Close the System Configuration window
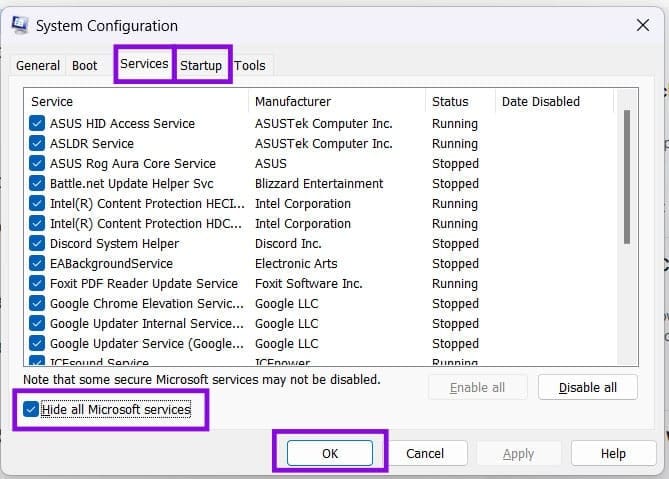Image resolution: width=669 pixels, height=479 pixels. pyautogui.click(x=643, y=25)
